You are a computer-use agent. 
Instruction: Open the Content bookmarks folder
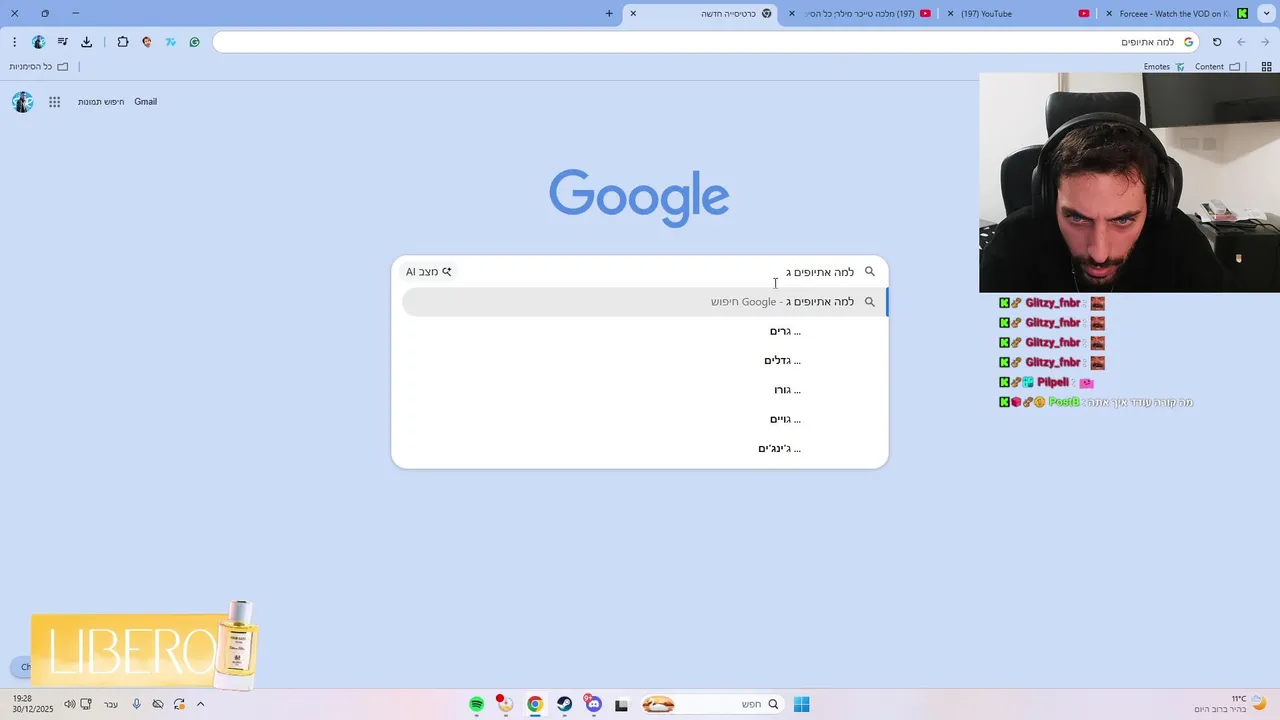coord(1218,67)
